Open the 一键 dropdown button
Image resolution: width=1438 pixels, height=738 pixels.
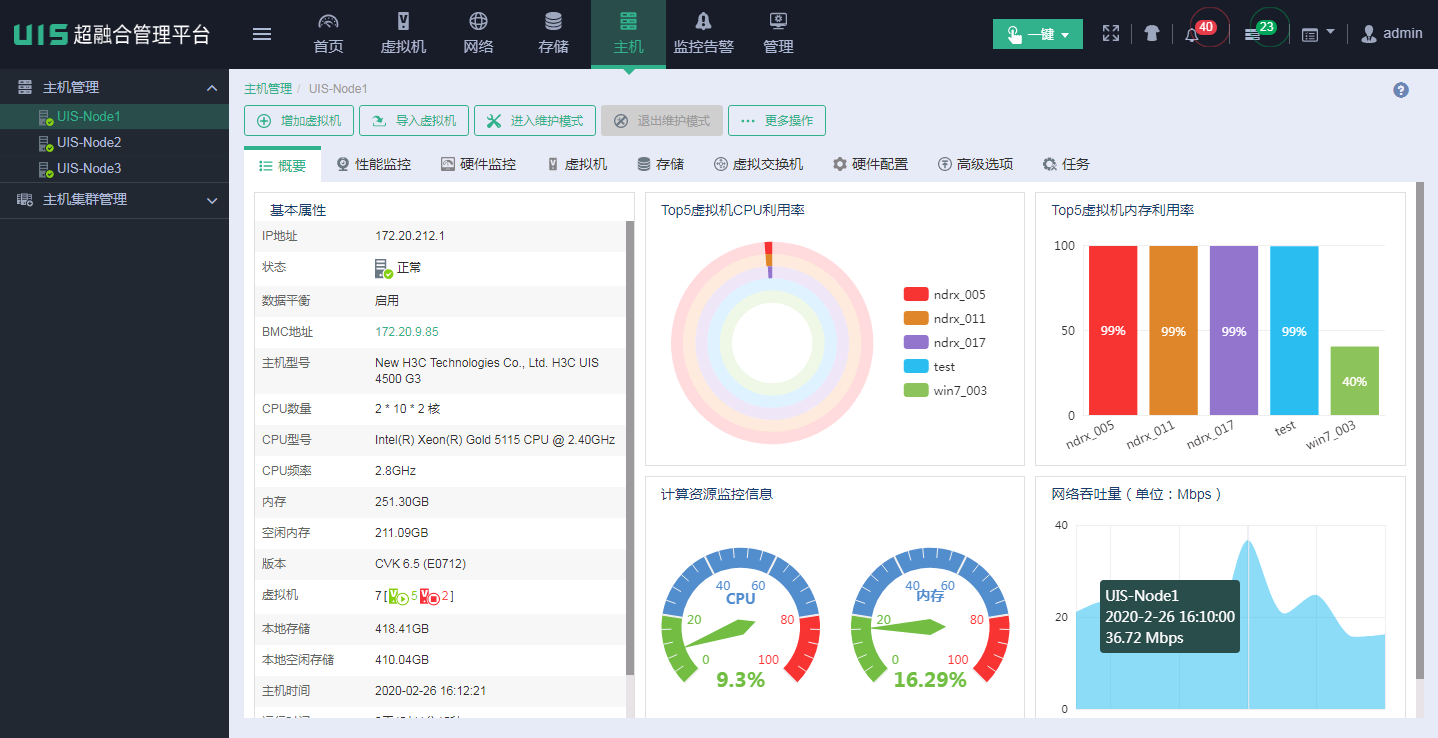click(1038, 34)
